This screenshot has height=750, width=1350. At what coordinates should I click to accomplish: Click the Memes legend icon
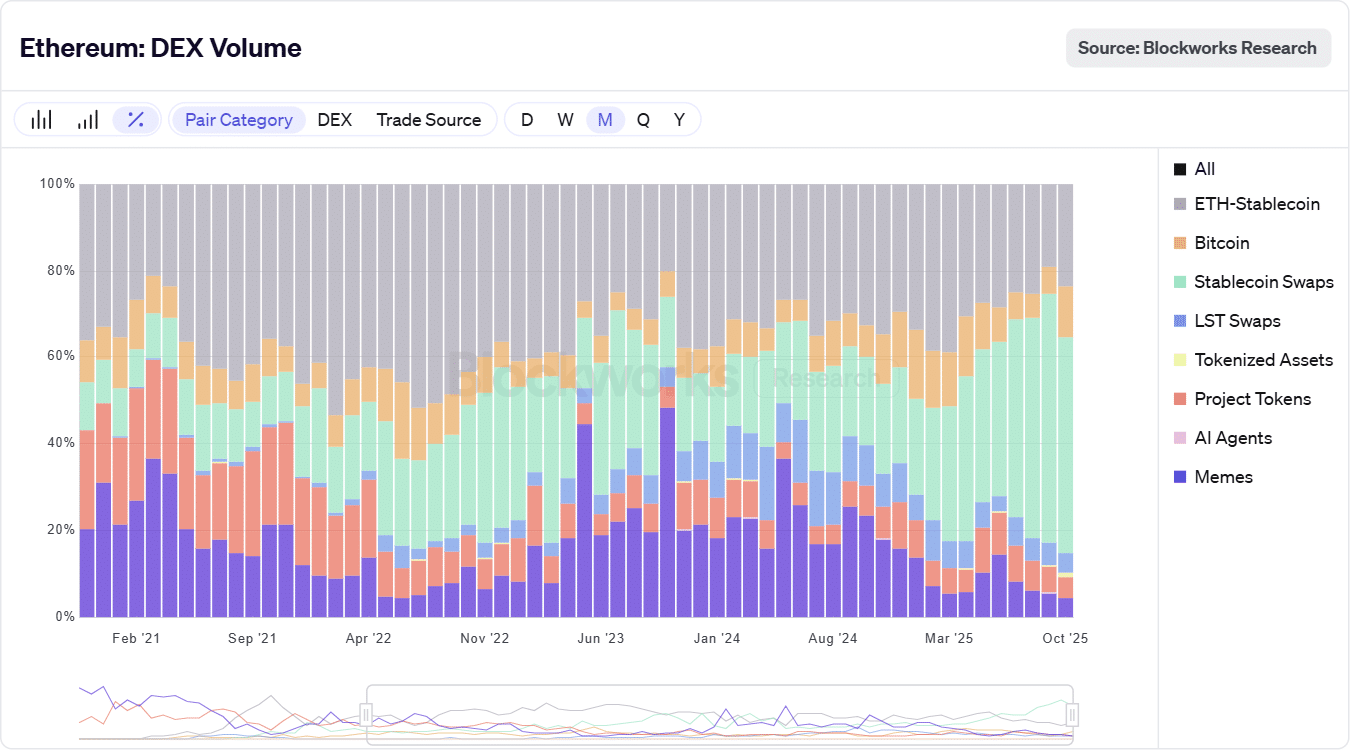click(1180, 477)
